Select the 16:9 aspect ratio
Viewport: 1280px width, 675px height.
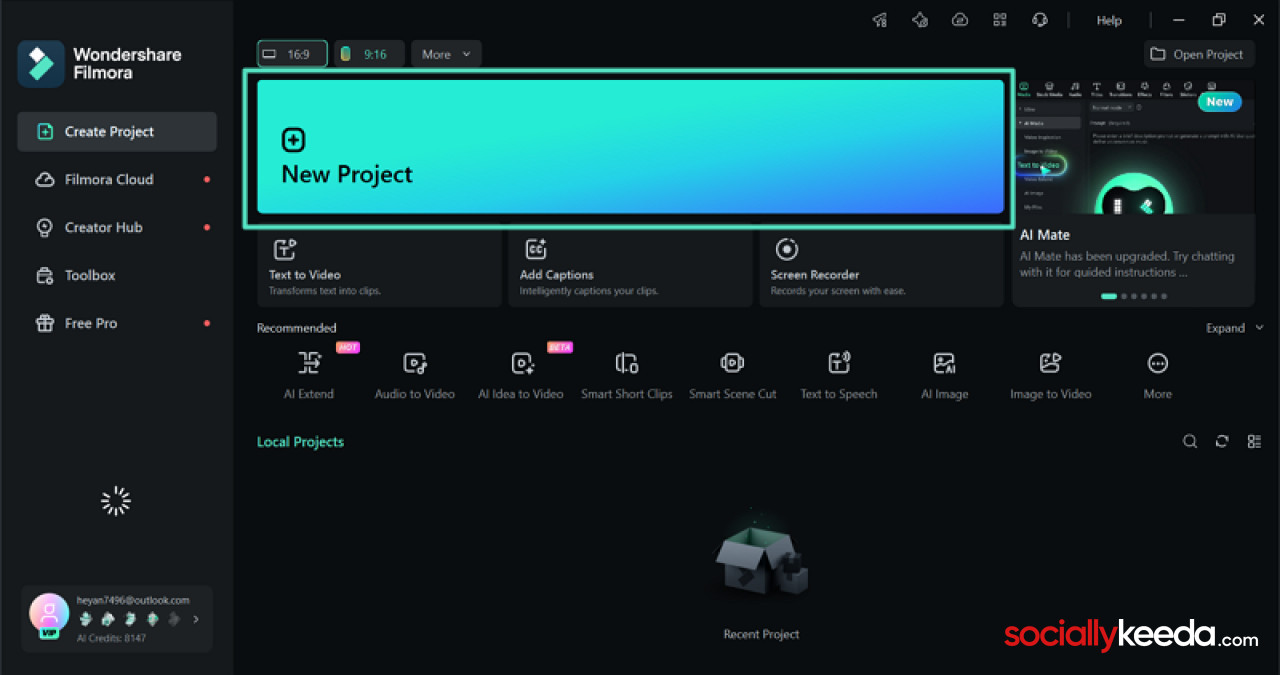click(292, 54)
